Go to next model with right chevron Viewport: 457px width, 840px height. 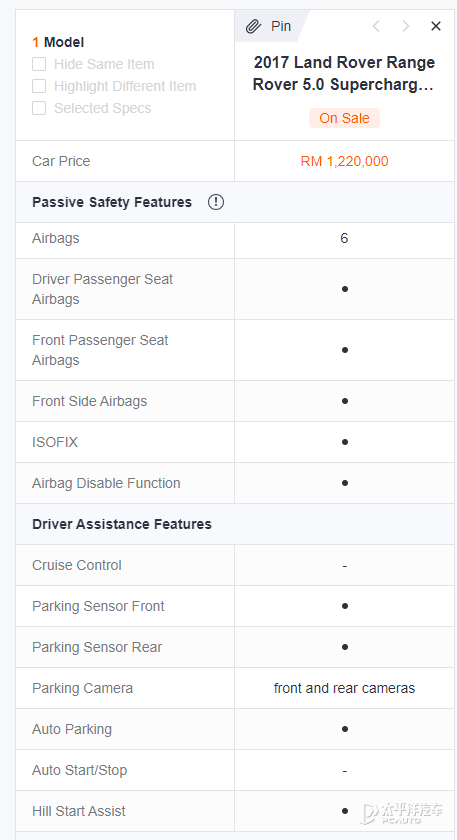[406, 26]
